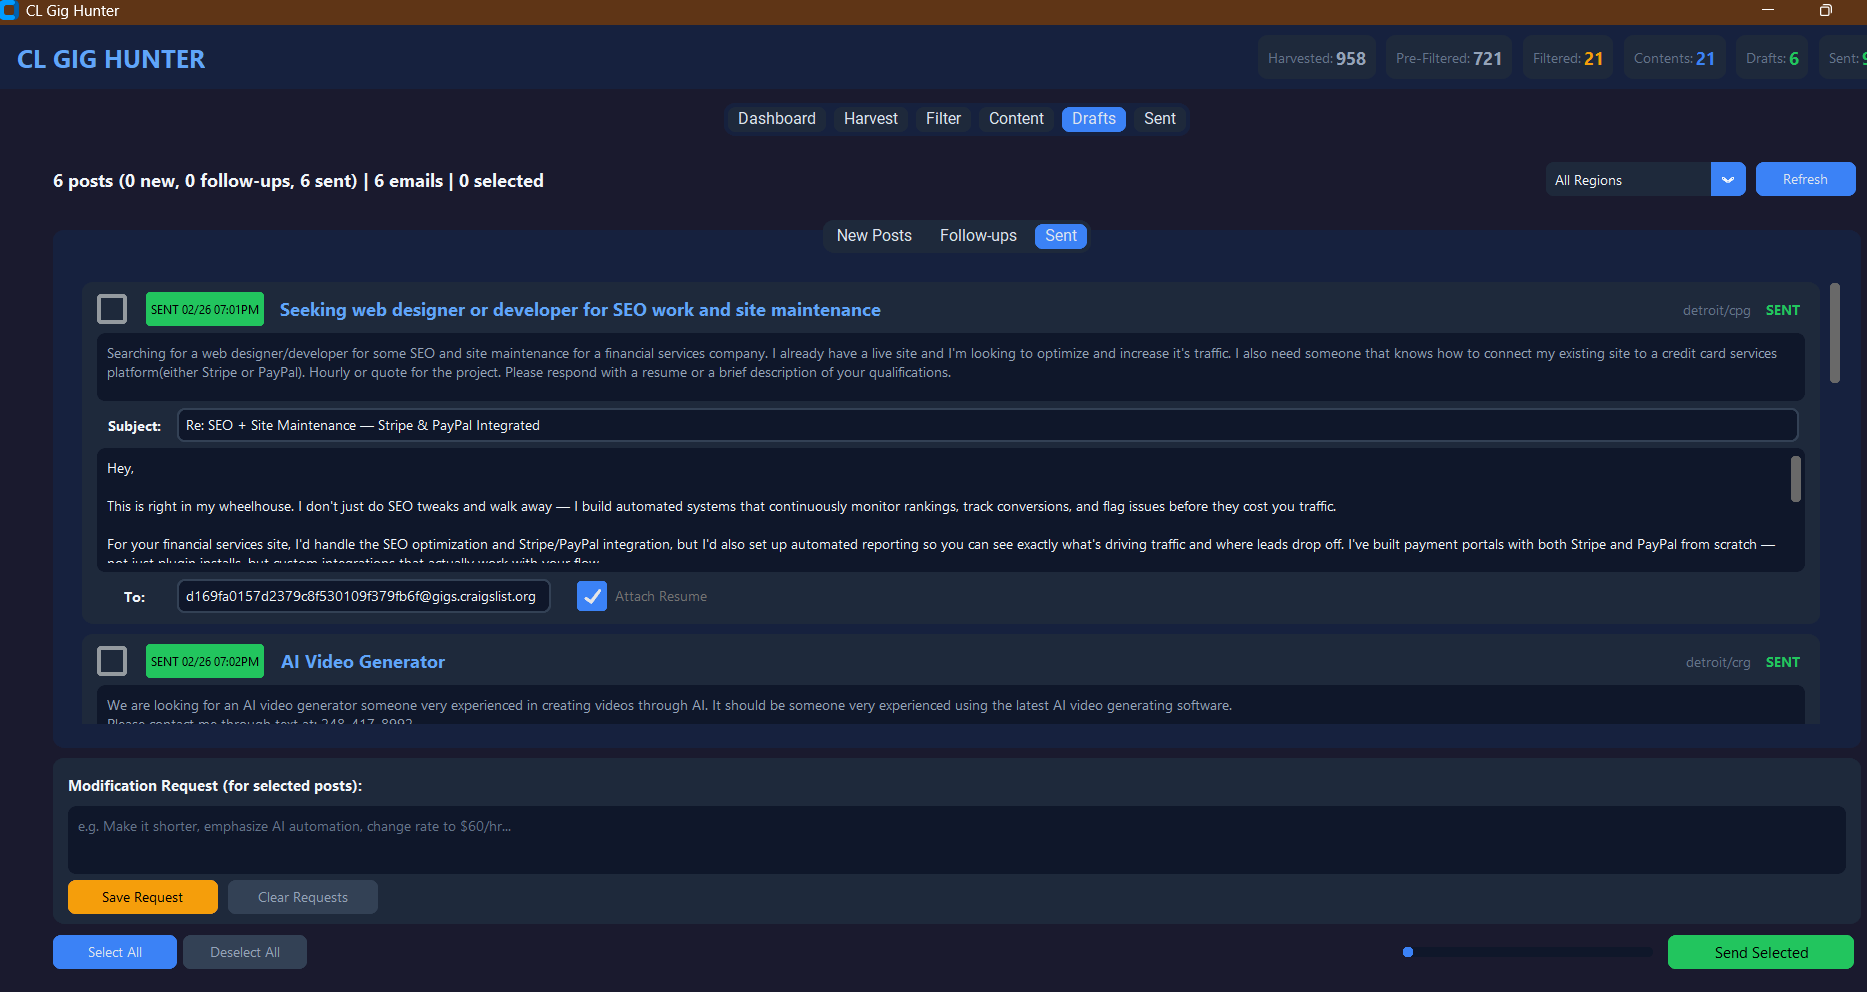Uncheck the Attach Resume checkbox
1867x992 pixels.
(591, 596)
